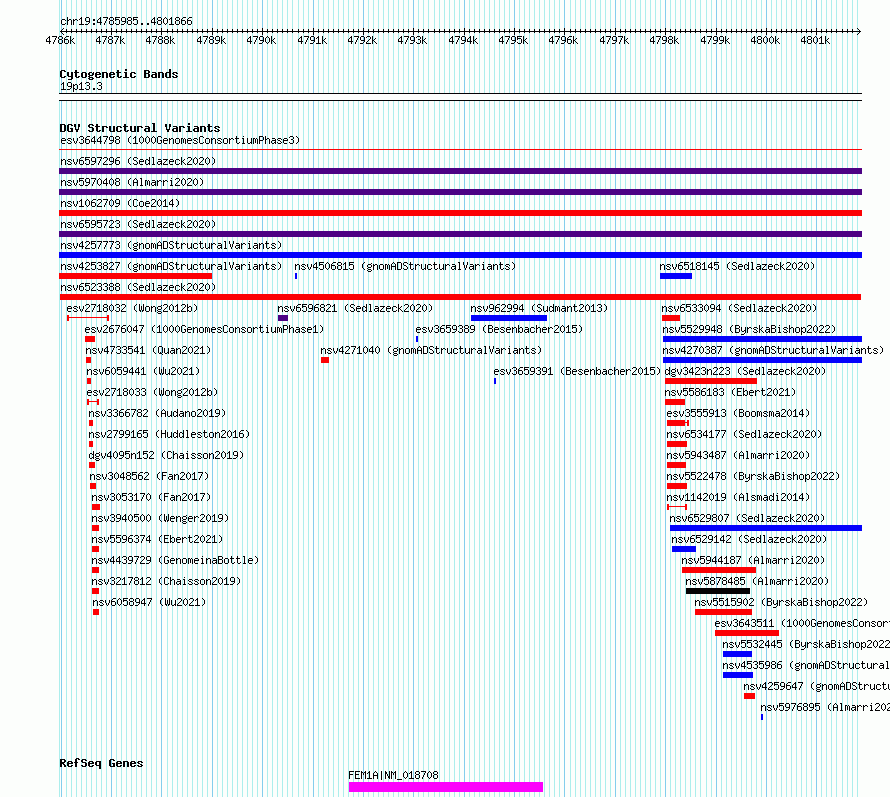This screenshot has width=890, height=797.
Task: Click the nsv1142019 (Alsmadi2014) label
Action: 738,497
